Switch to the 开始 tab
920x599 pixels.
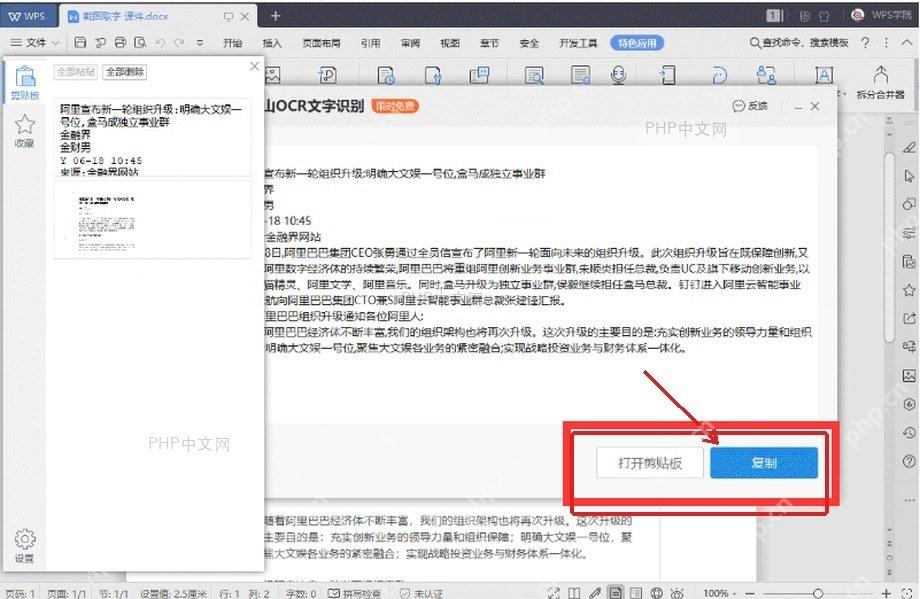pyautogui.click(x=232, y=43)
